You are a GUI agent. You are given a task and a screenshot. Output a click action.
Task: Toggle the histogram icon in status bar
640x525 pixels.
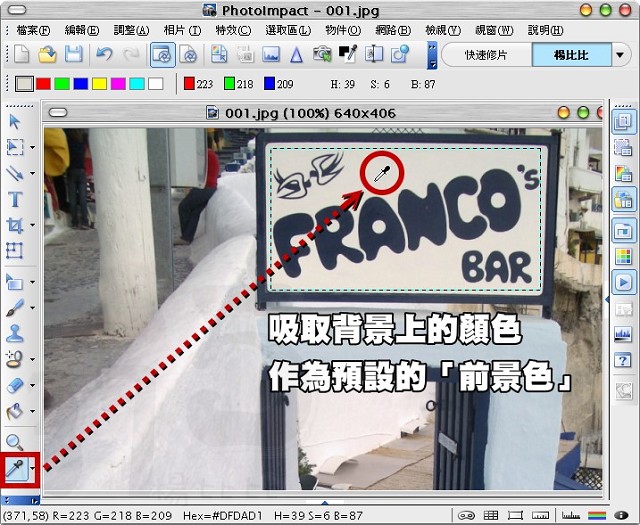571,516
